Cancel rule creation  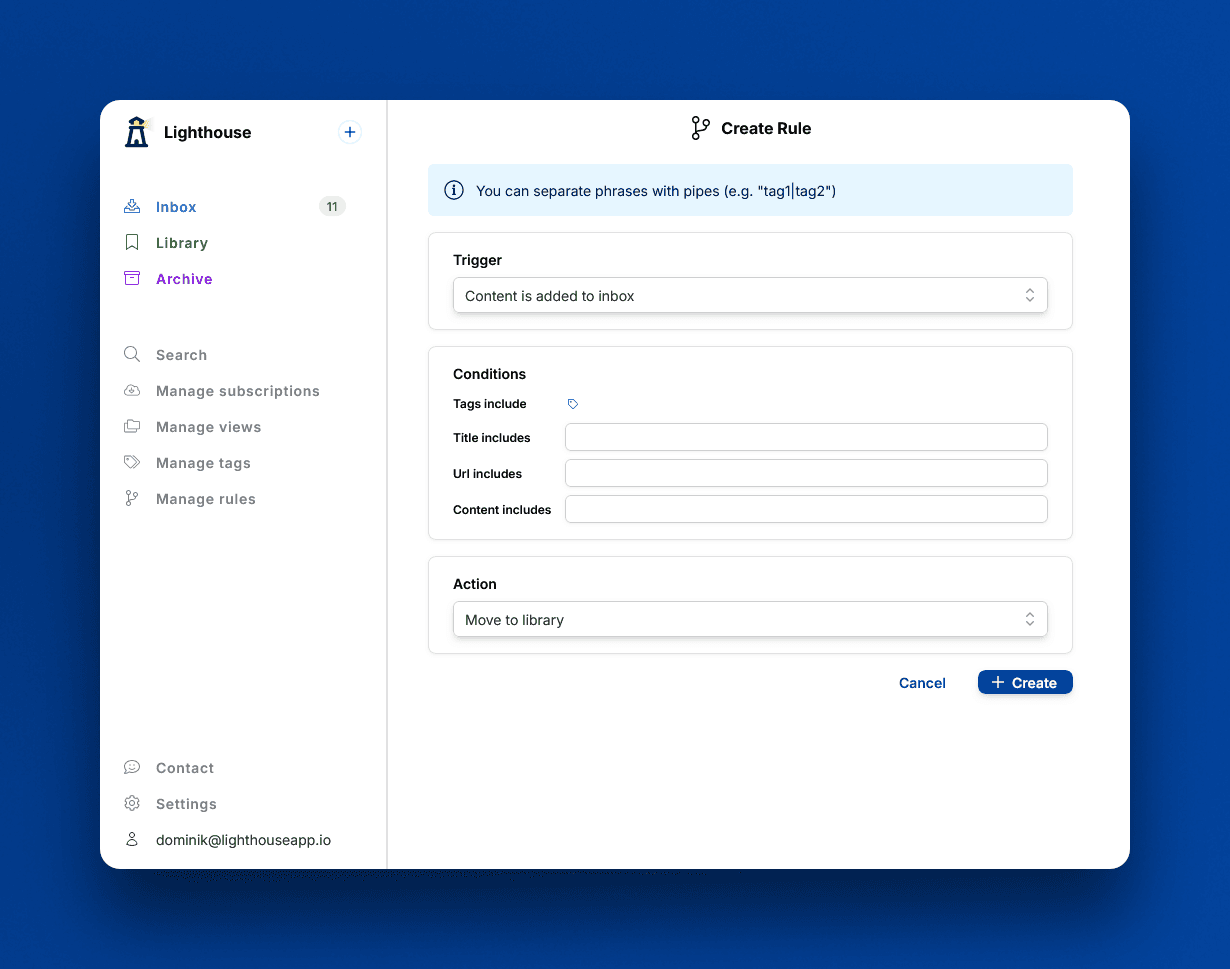(x=922, y=683)
